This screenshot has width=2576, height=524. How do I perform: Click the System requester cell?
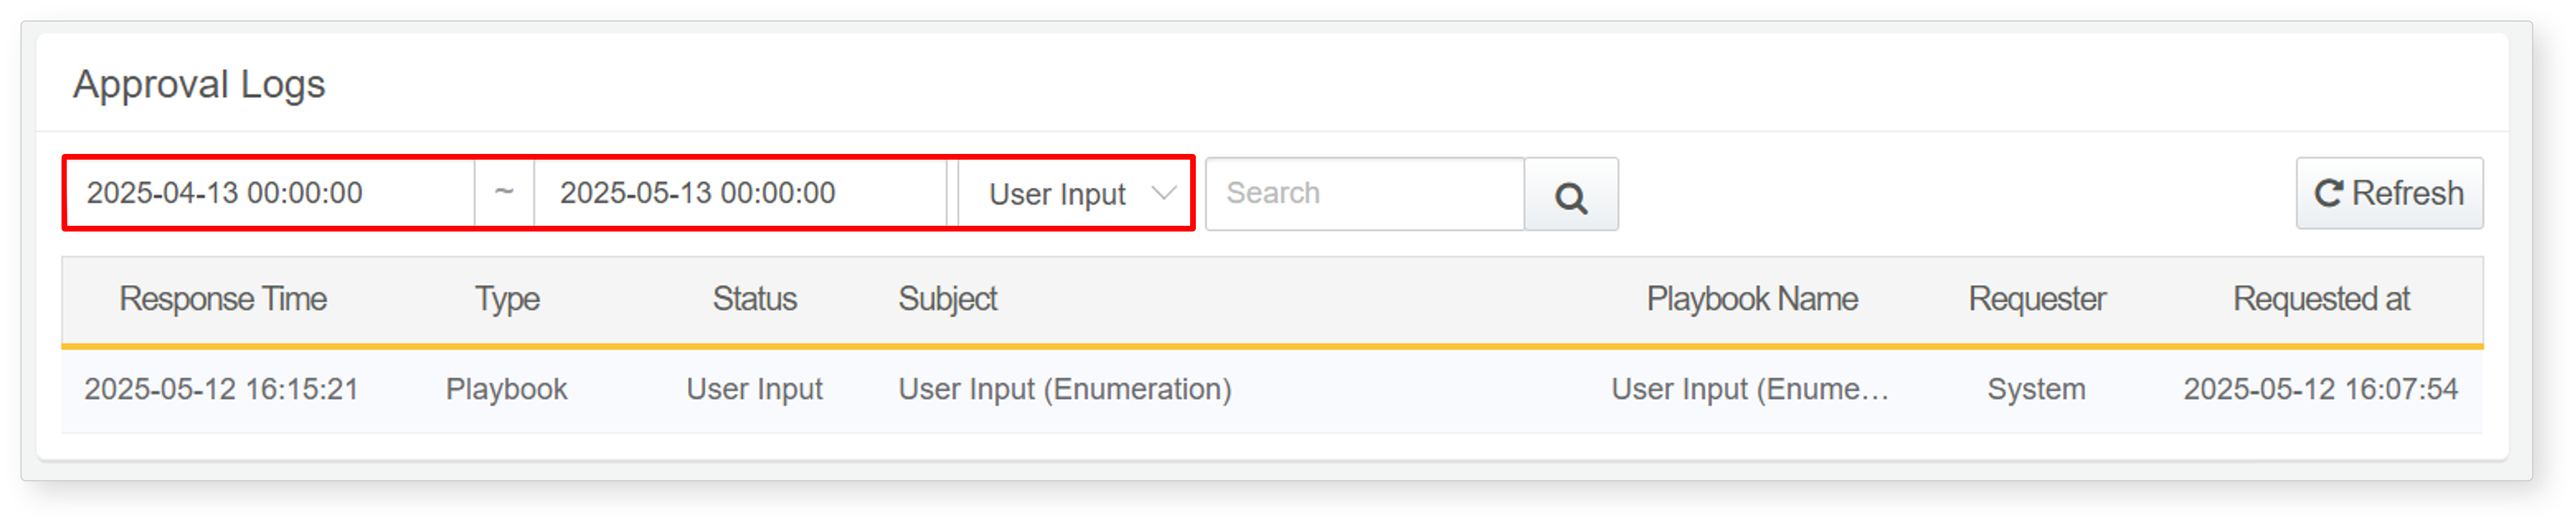[2036, 389]
